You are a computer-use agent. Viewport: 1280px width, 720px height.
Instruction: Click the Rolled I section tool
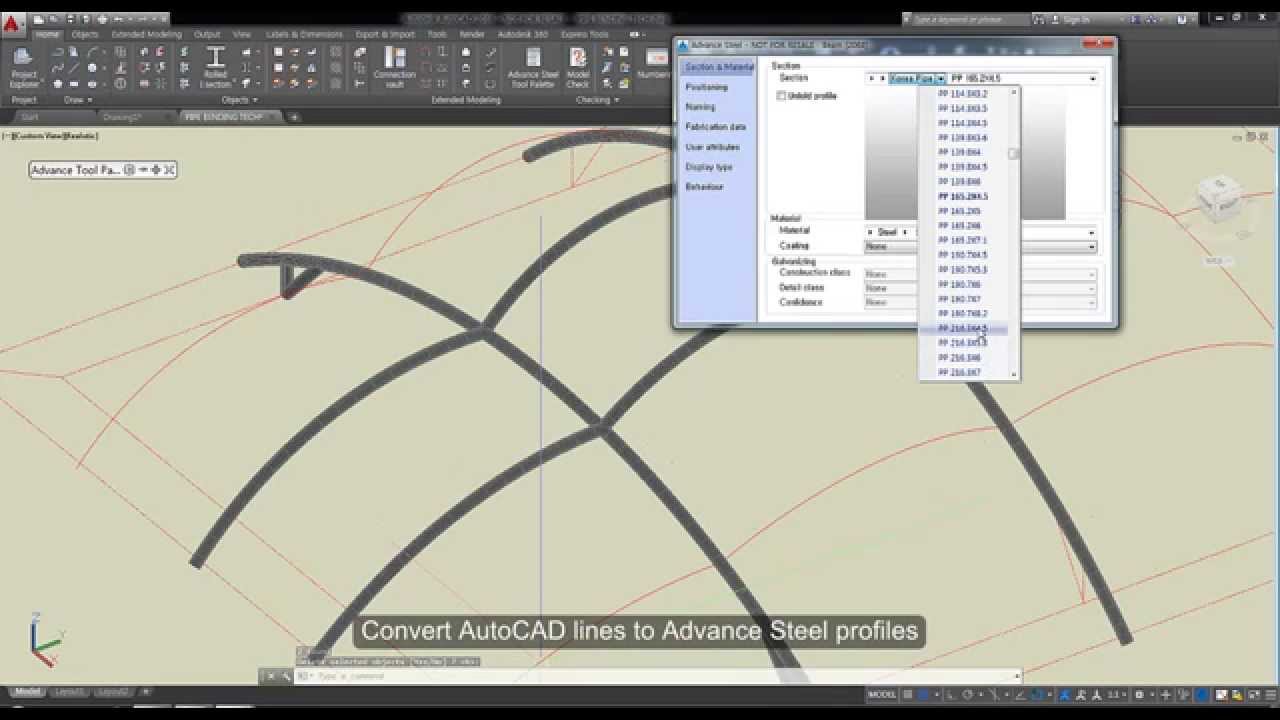point(215,66)
